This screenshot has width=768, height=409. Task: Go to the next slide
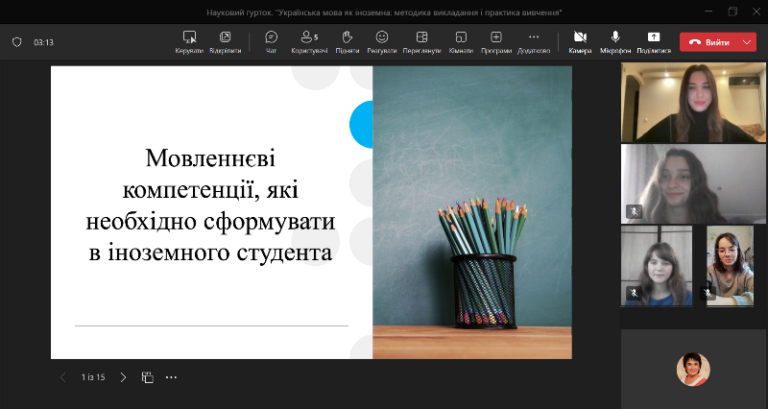(123, 377)
